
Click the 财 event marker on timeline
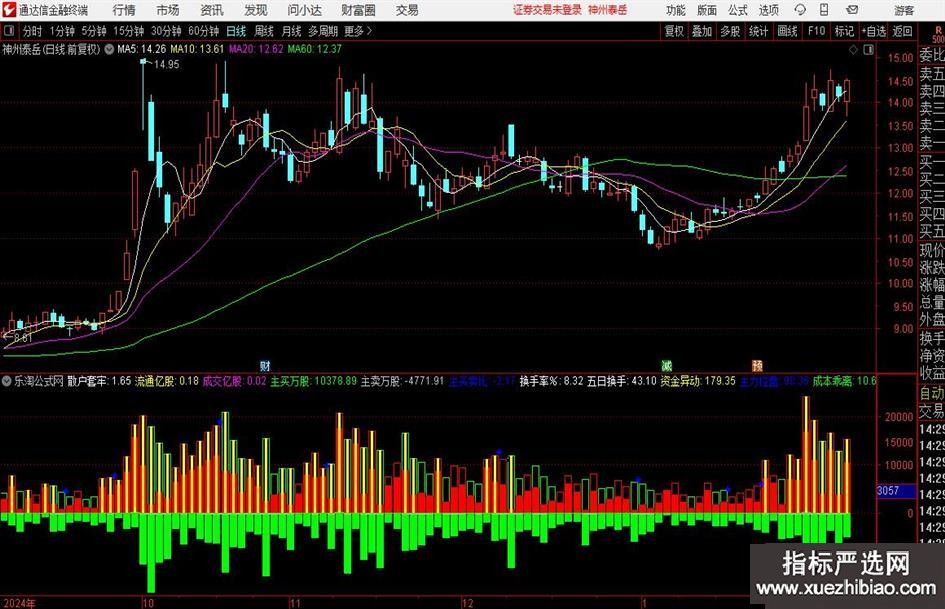[x=265, y=366]
